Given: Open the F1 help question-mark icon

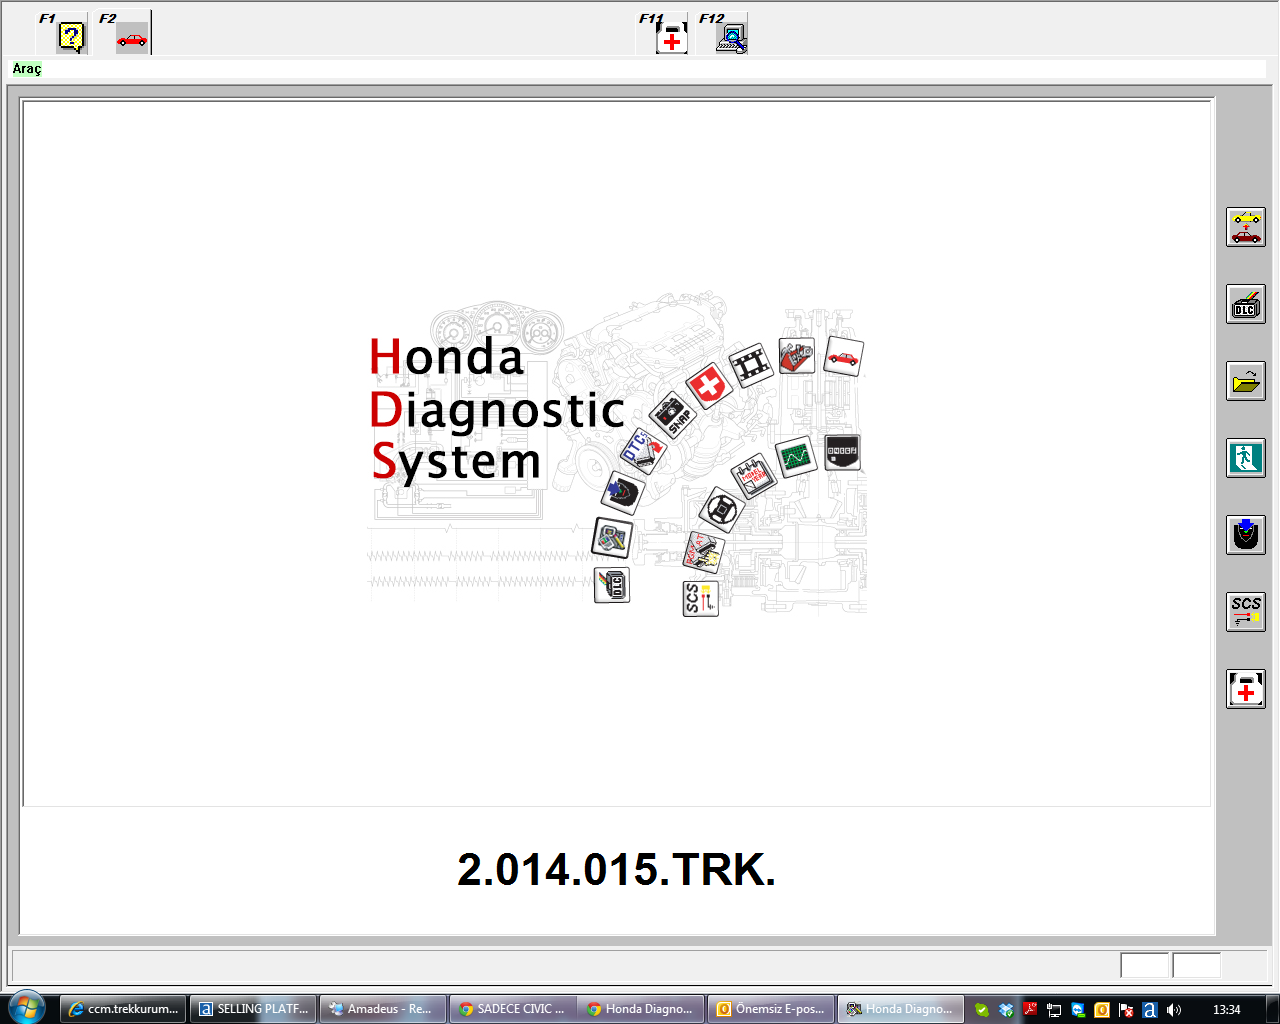Looking at the screenshot, I should coord(71,38).
